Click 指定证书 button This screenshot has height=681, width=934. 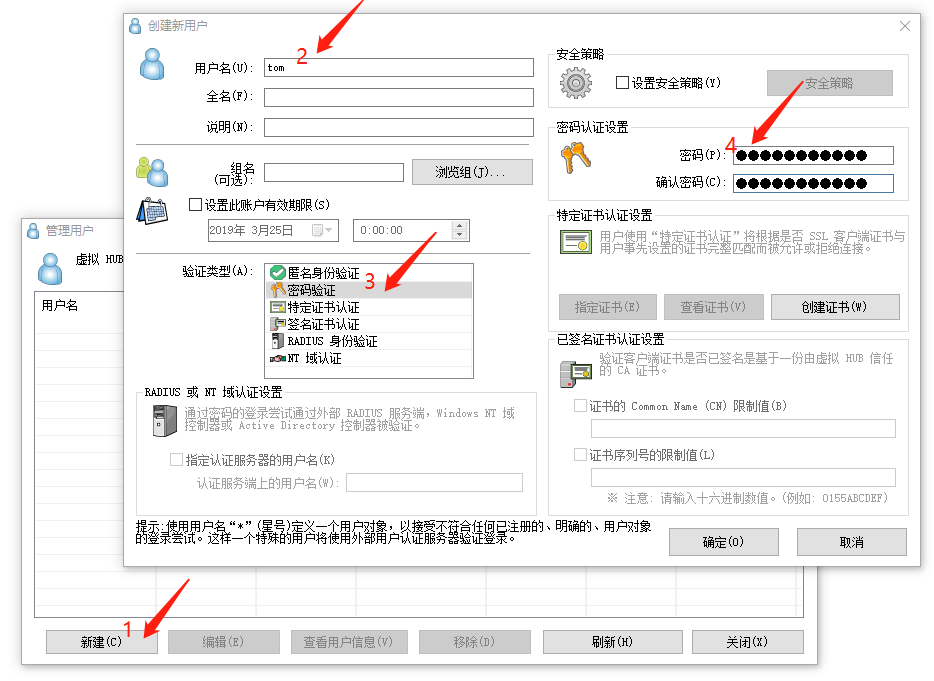click(608, 307)
